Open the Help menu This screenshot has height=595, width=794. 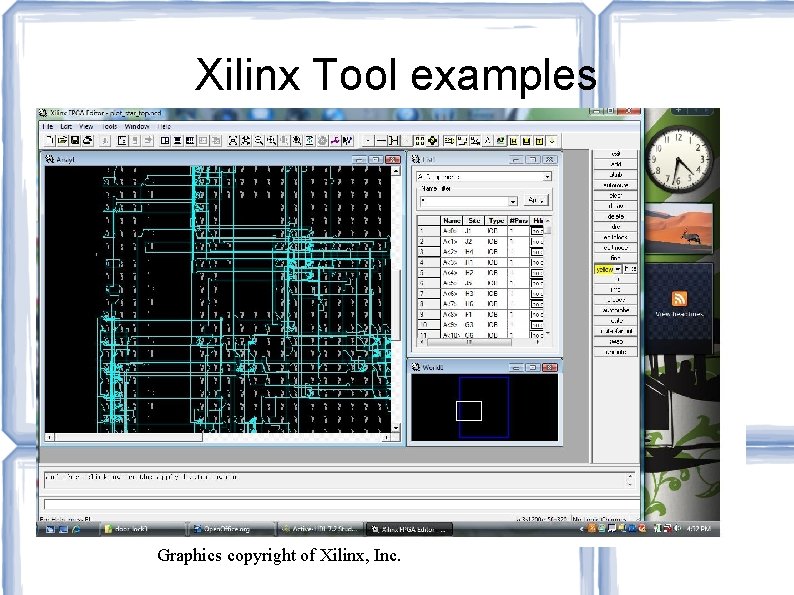164,126
